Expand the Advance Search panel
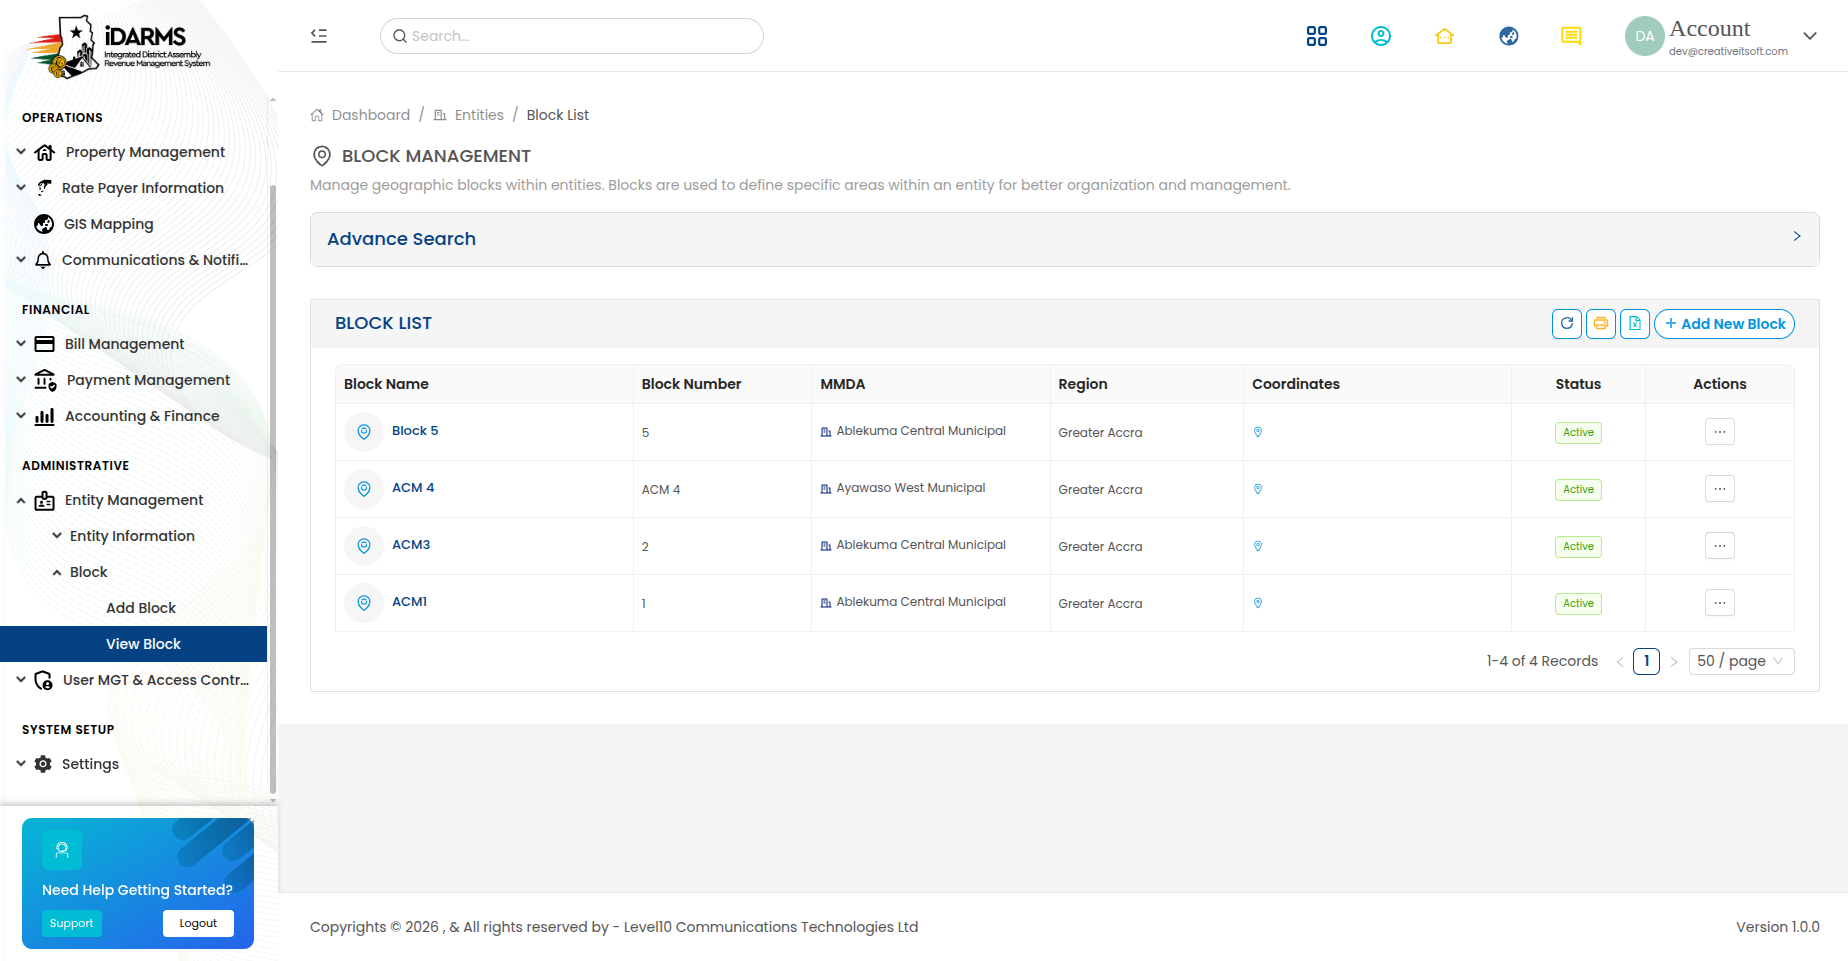The width and height of the screenshot is (1848, 961). [x=1064, y=239]
